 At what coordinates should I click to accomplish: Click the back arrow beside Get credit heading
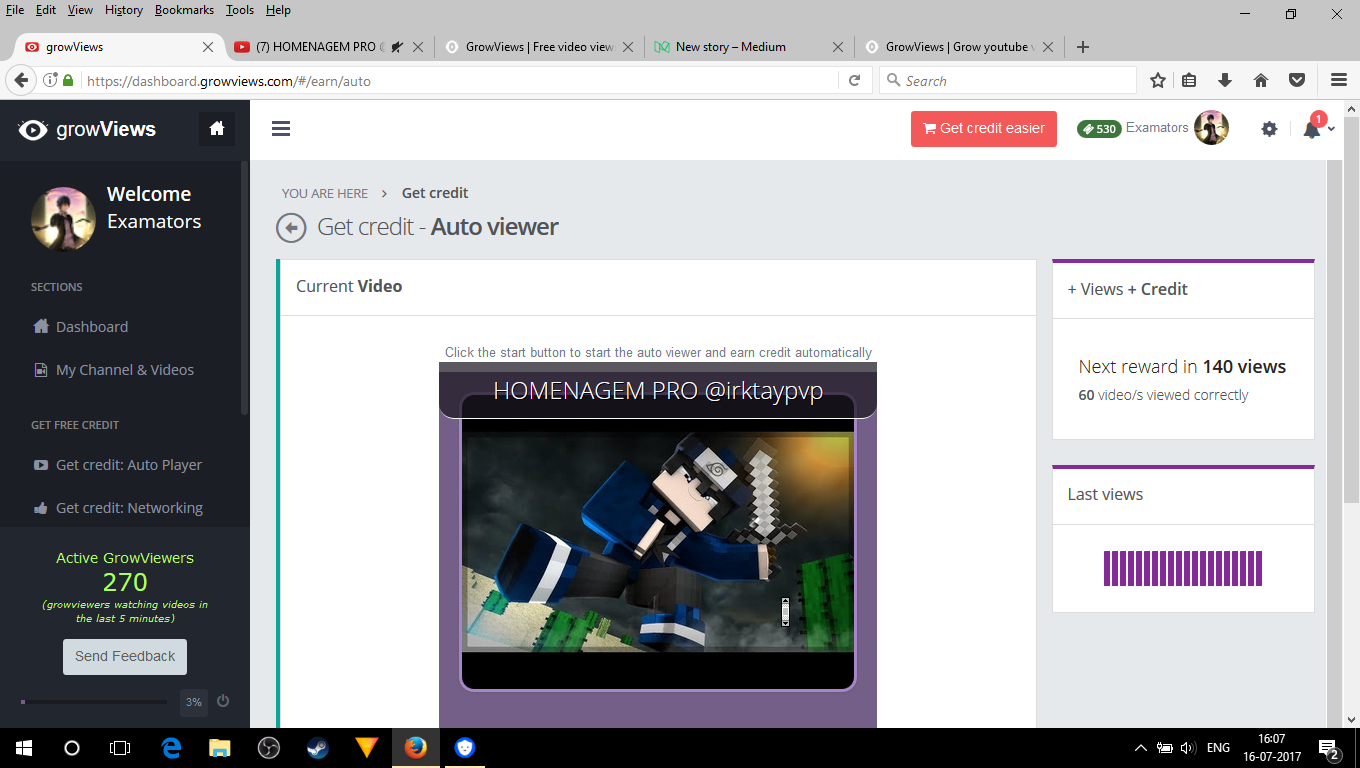[x=291, y=228]
